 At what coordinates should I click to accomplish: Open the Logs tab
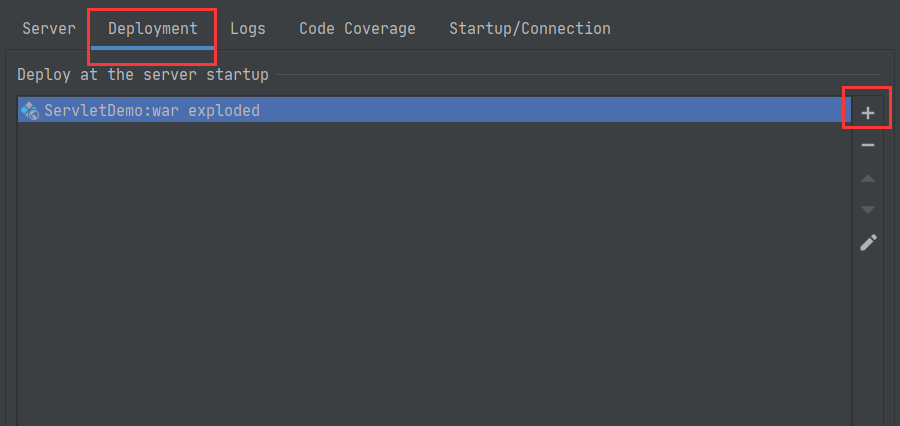(248, 28)
